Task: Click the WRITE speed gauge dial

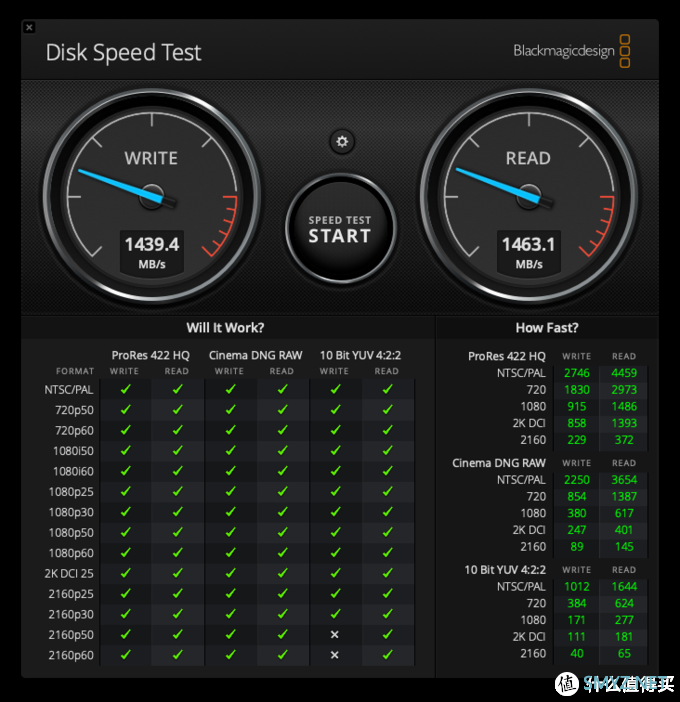Action: point(152,197)
